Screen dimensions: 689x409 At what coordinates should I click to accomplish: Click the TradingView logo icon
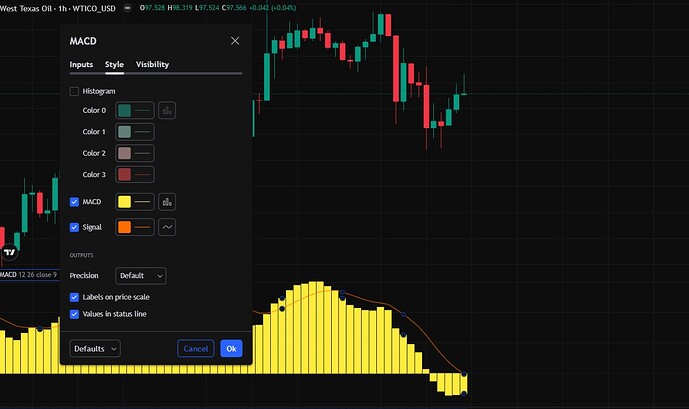click(x=9, y=252)
